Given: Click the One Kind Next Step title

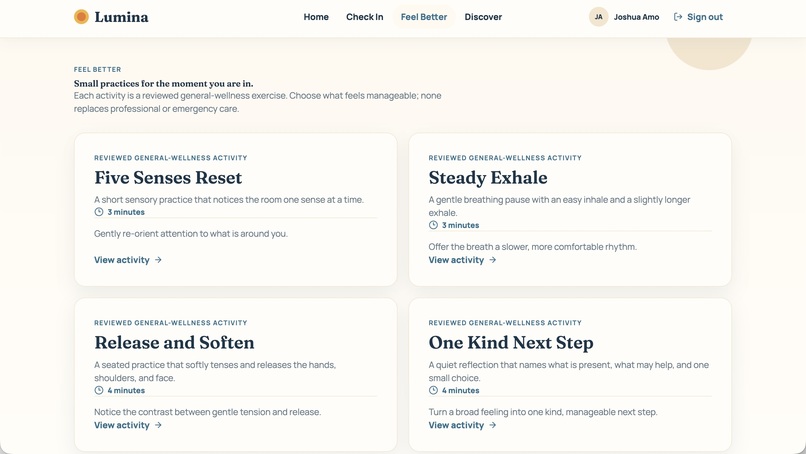Looking at the screenshot, I should click(x=511, y=342).
